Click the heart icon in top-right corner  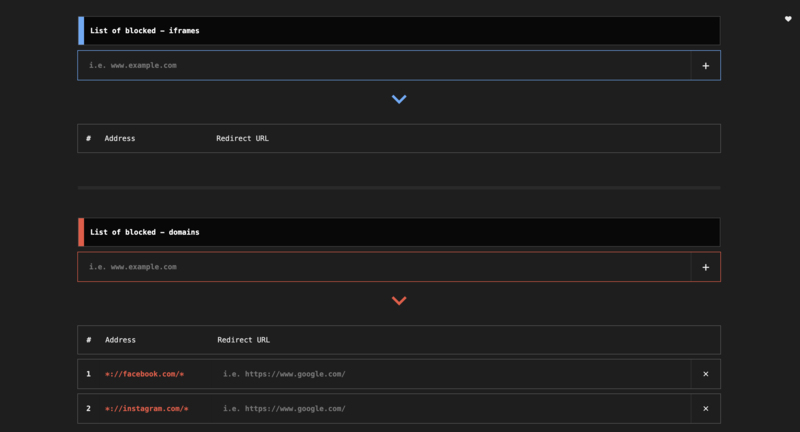click(x=788, y=19)
